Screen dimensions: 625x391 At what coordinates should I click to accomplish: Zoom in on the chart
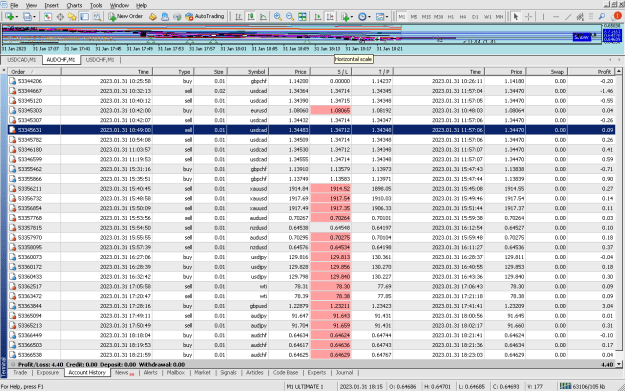[278, 16]
